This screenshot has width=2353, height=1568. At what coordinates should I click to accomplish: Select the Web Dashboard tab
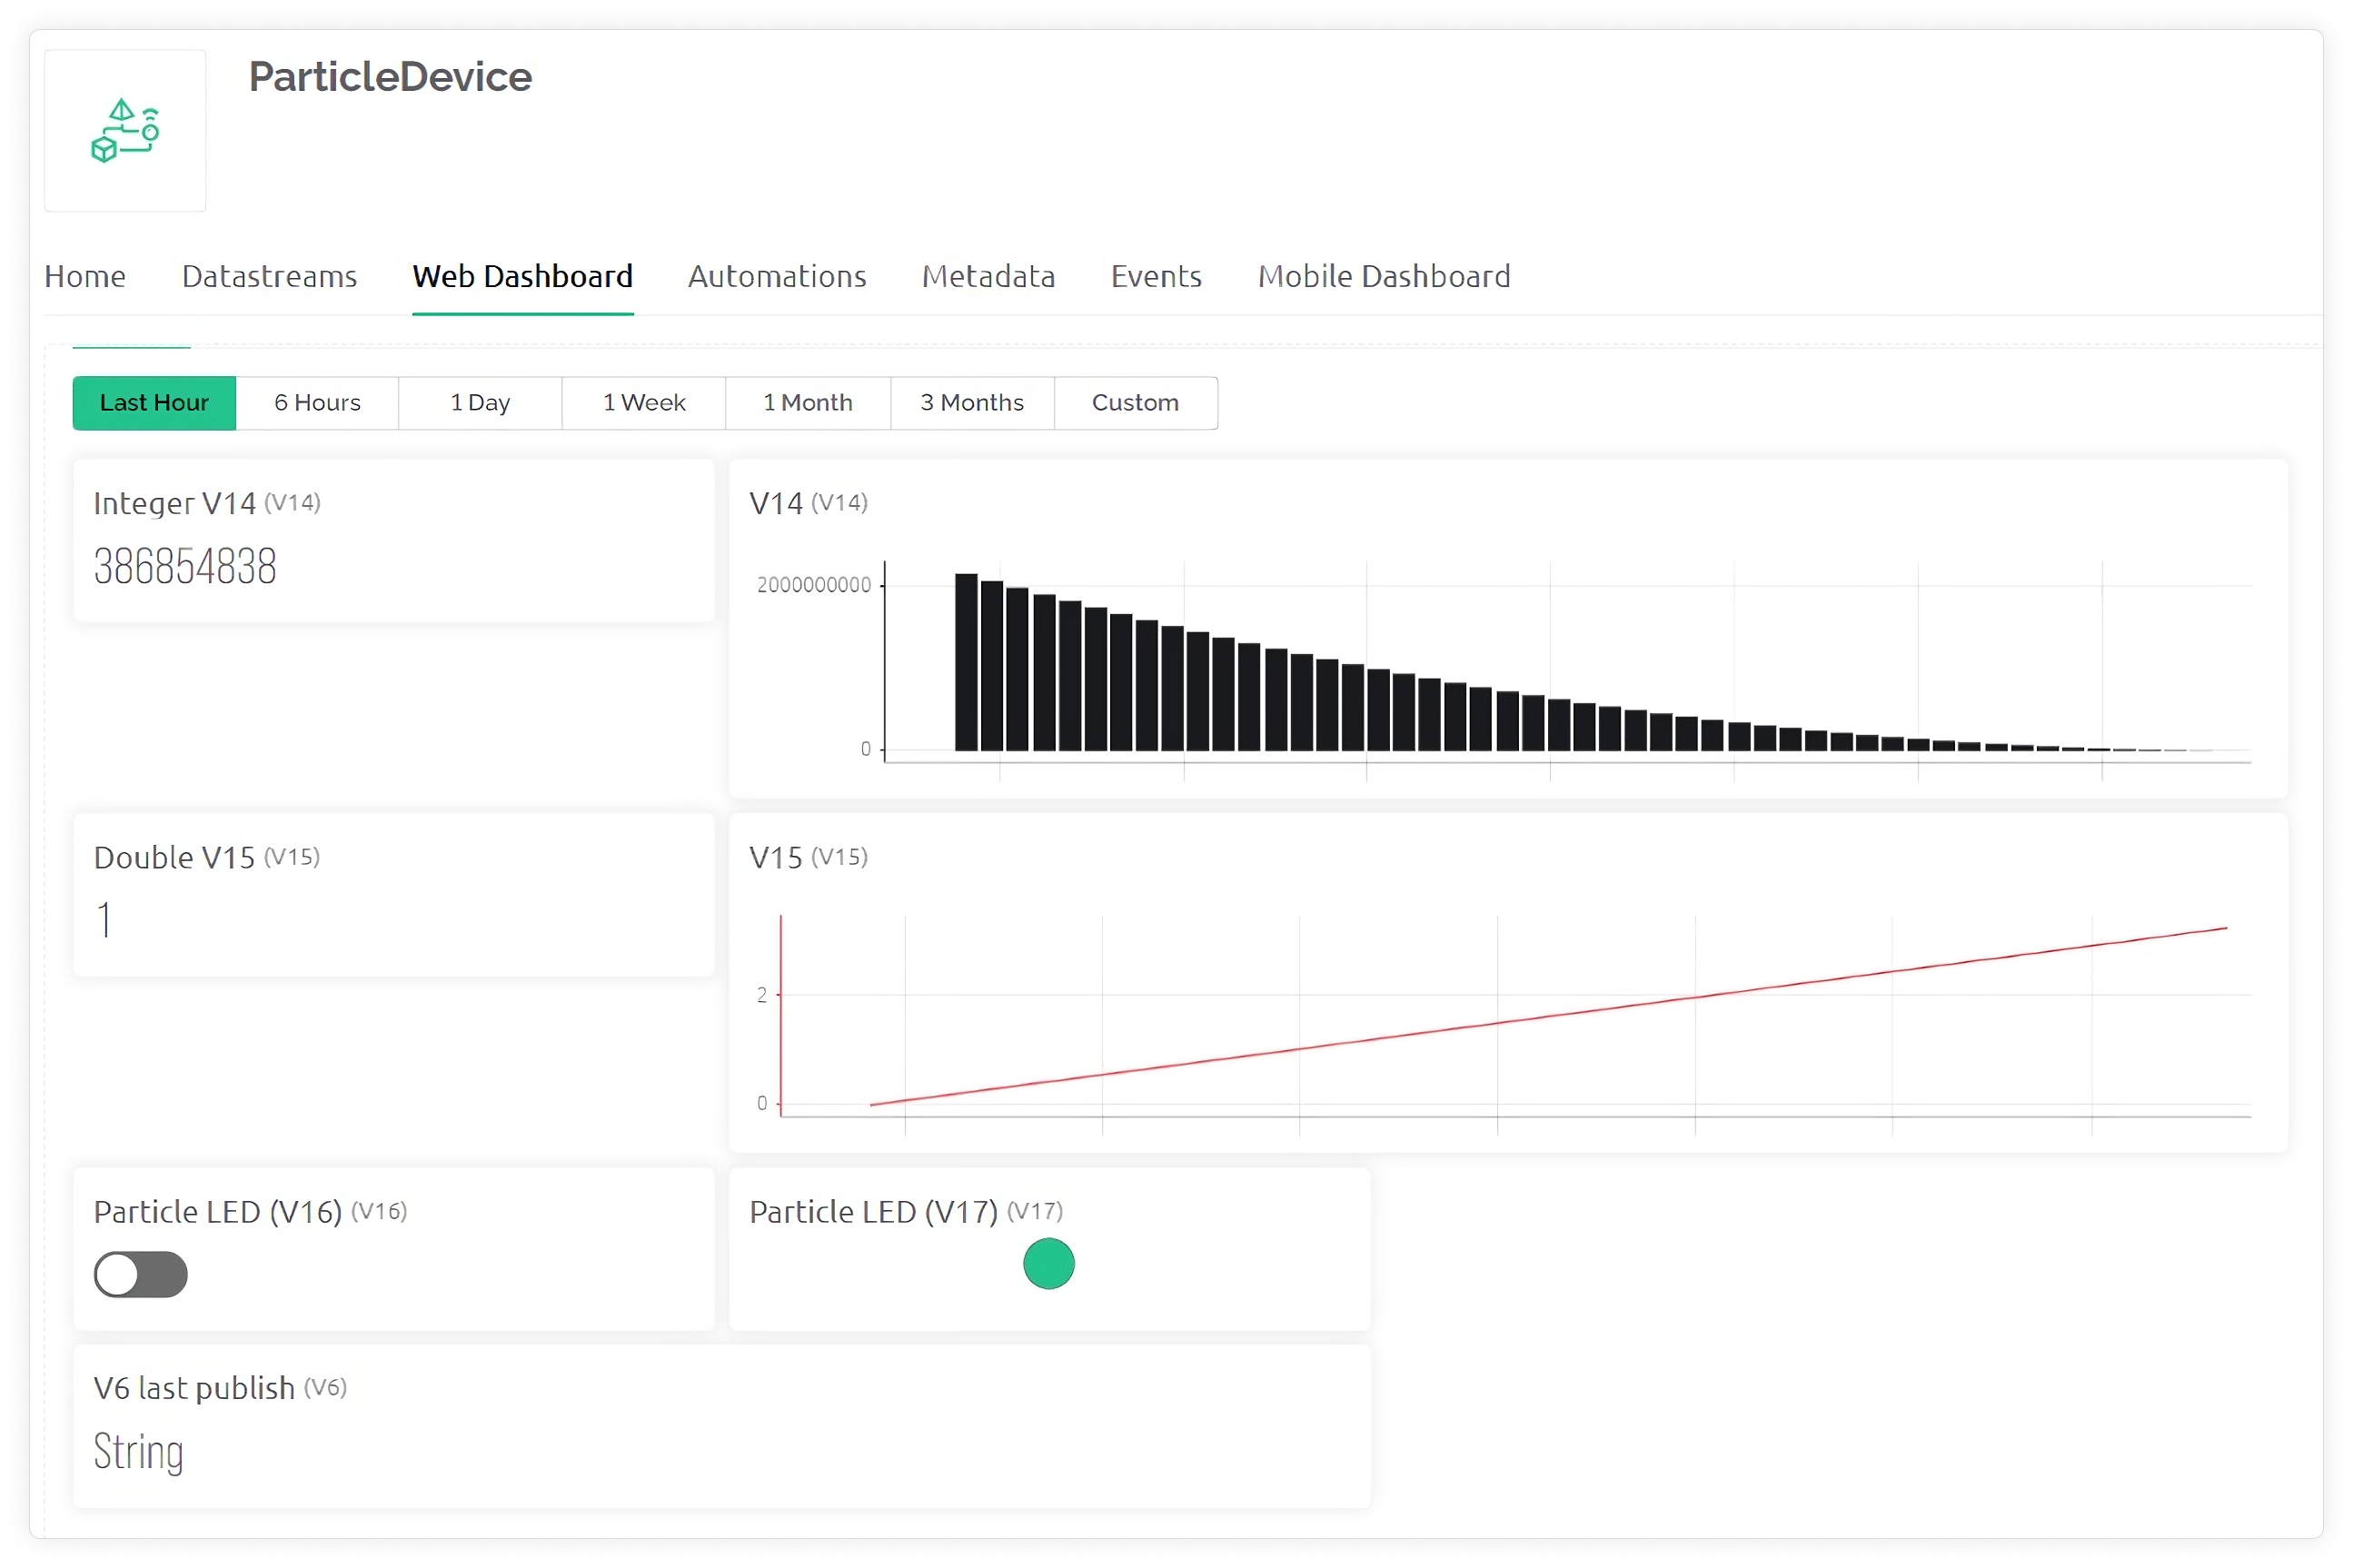pyautogui.click(x=523, y=274)
